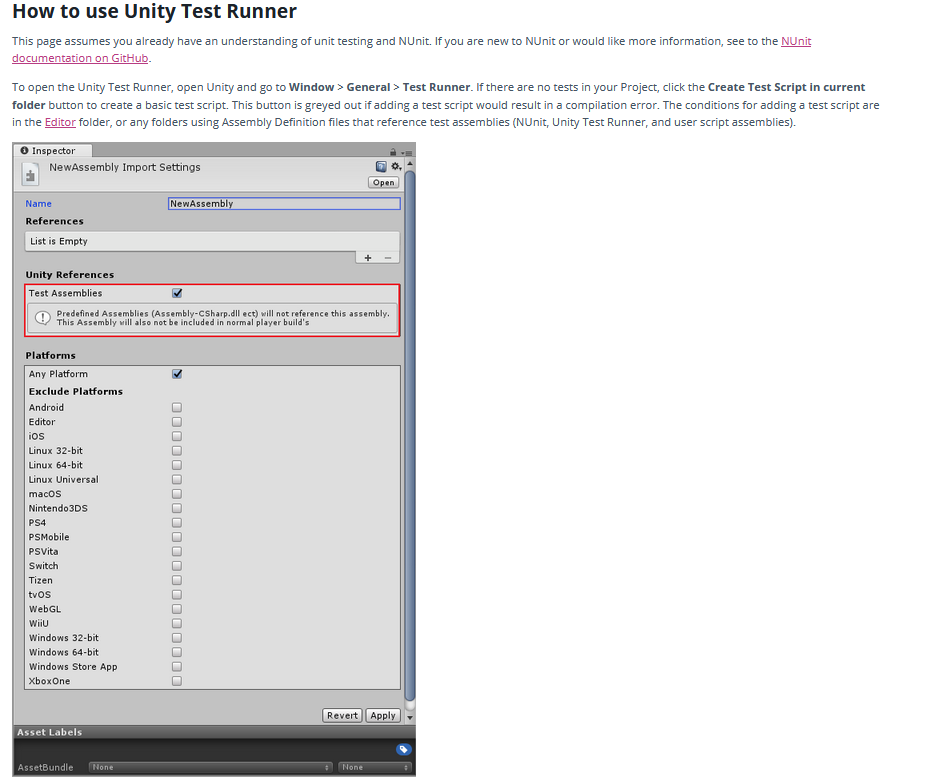Enable the Android exclude platform checkbox
This screenshot has width=950, height=778.
[x=177, y=407]
